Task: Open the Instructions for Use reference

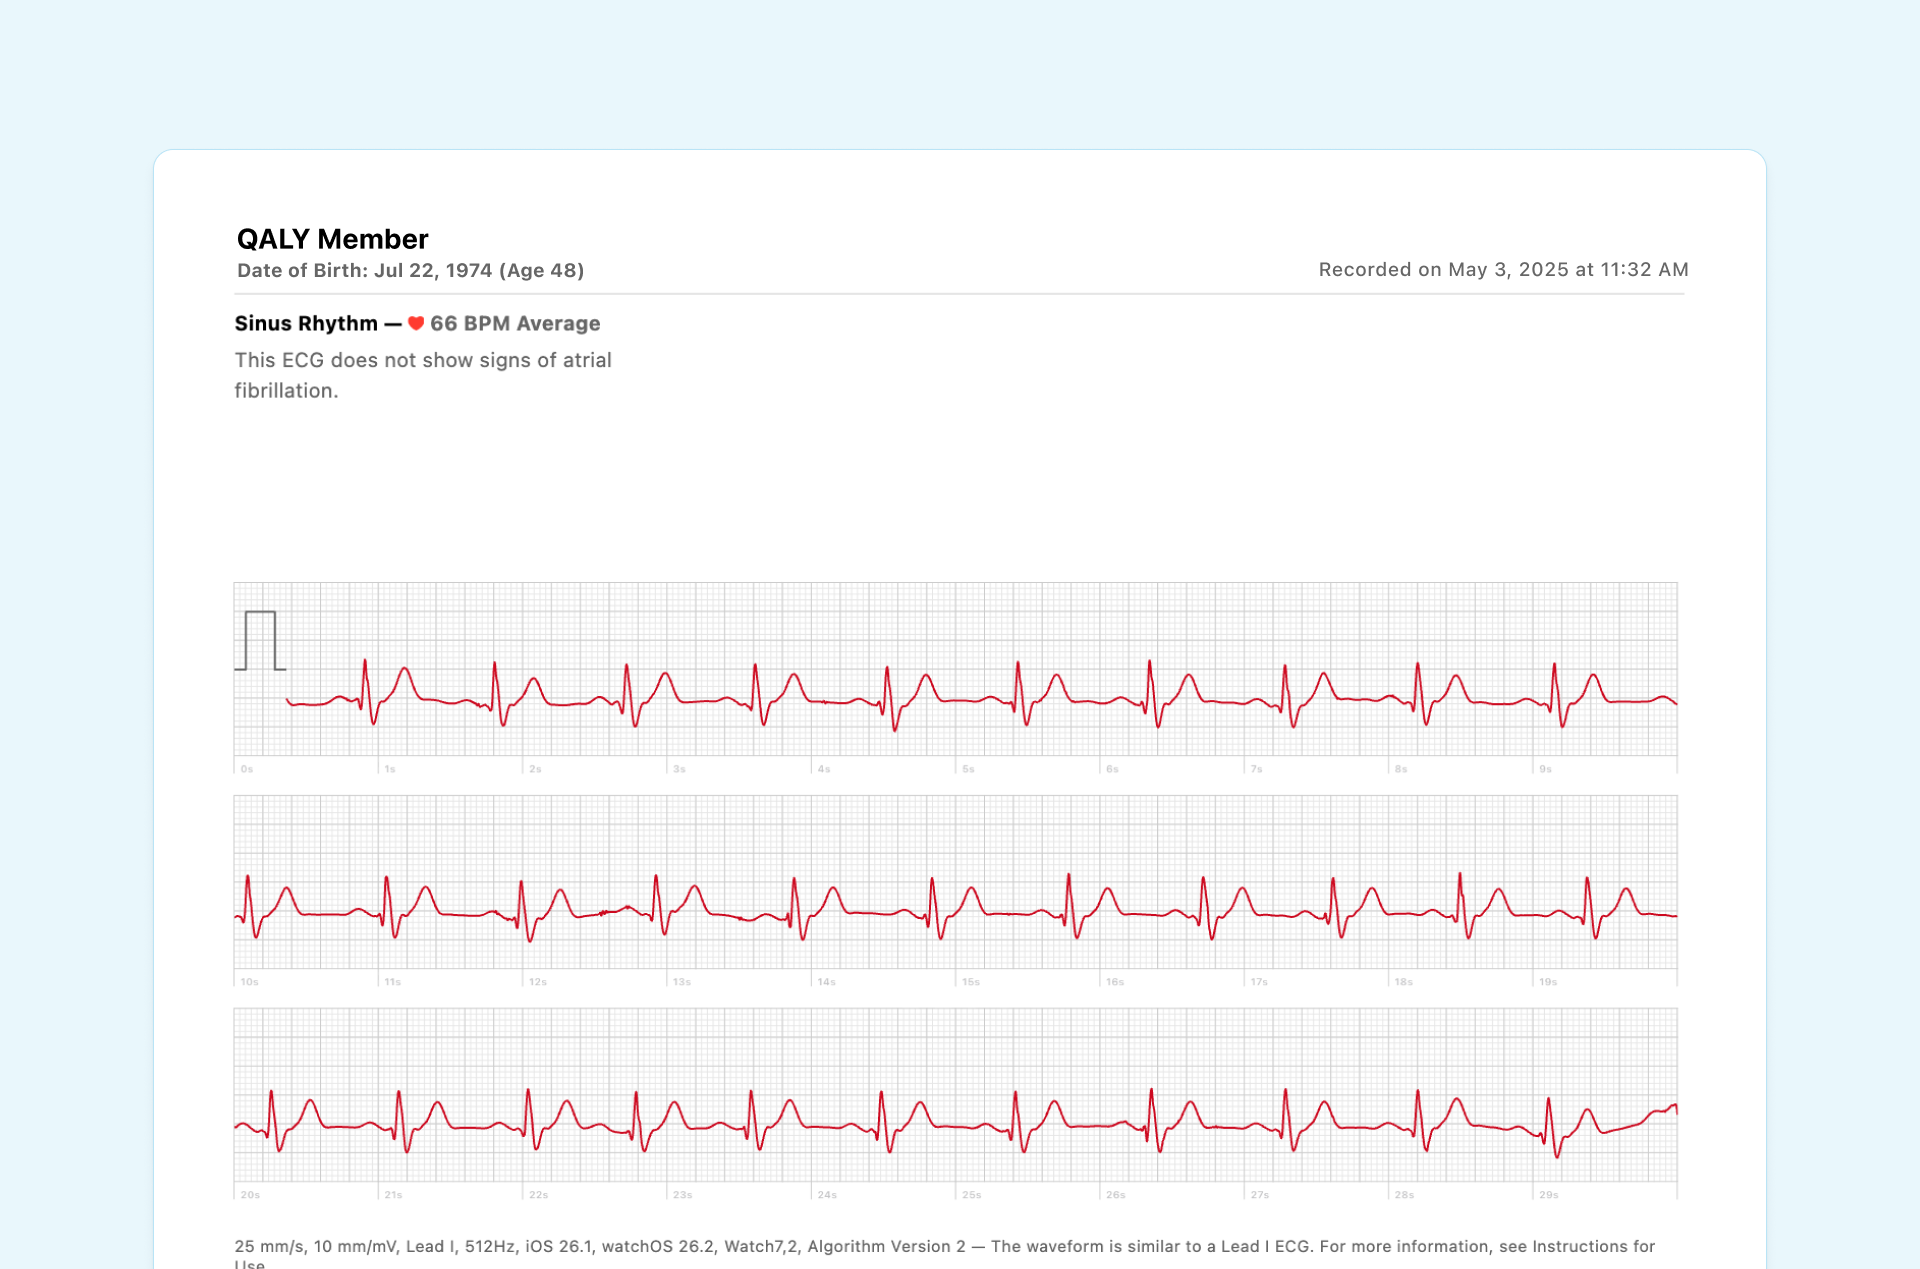Action: click(1595, 1247)
